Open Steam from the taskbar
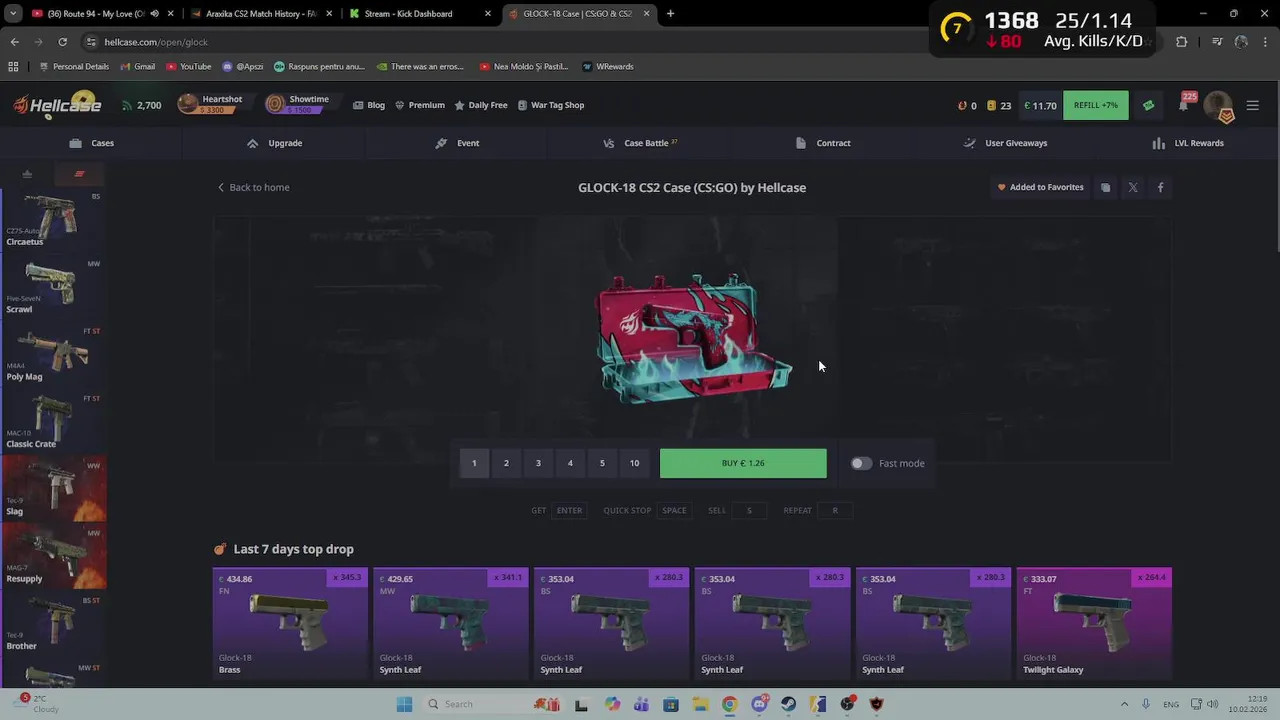Screen dimensions: 1280x720 click(x=789, y=704)
